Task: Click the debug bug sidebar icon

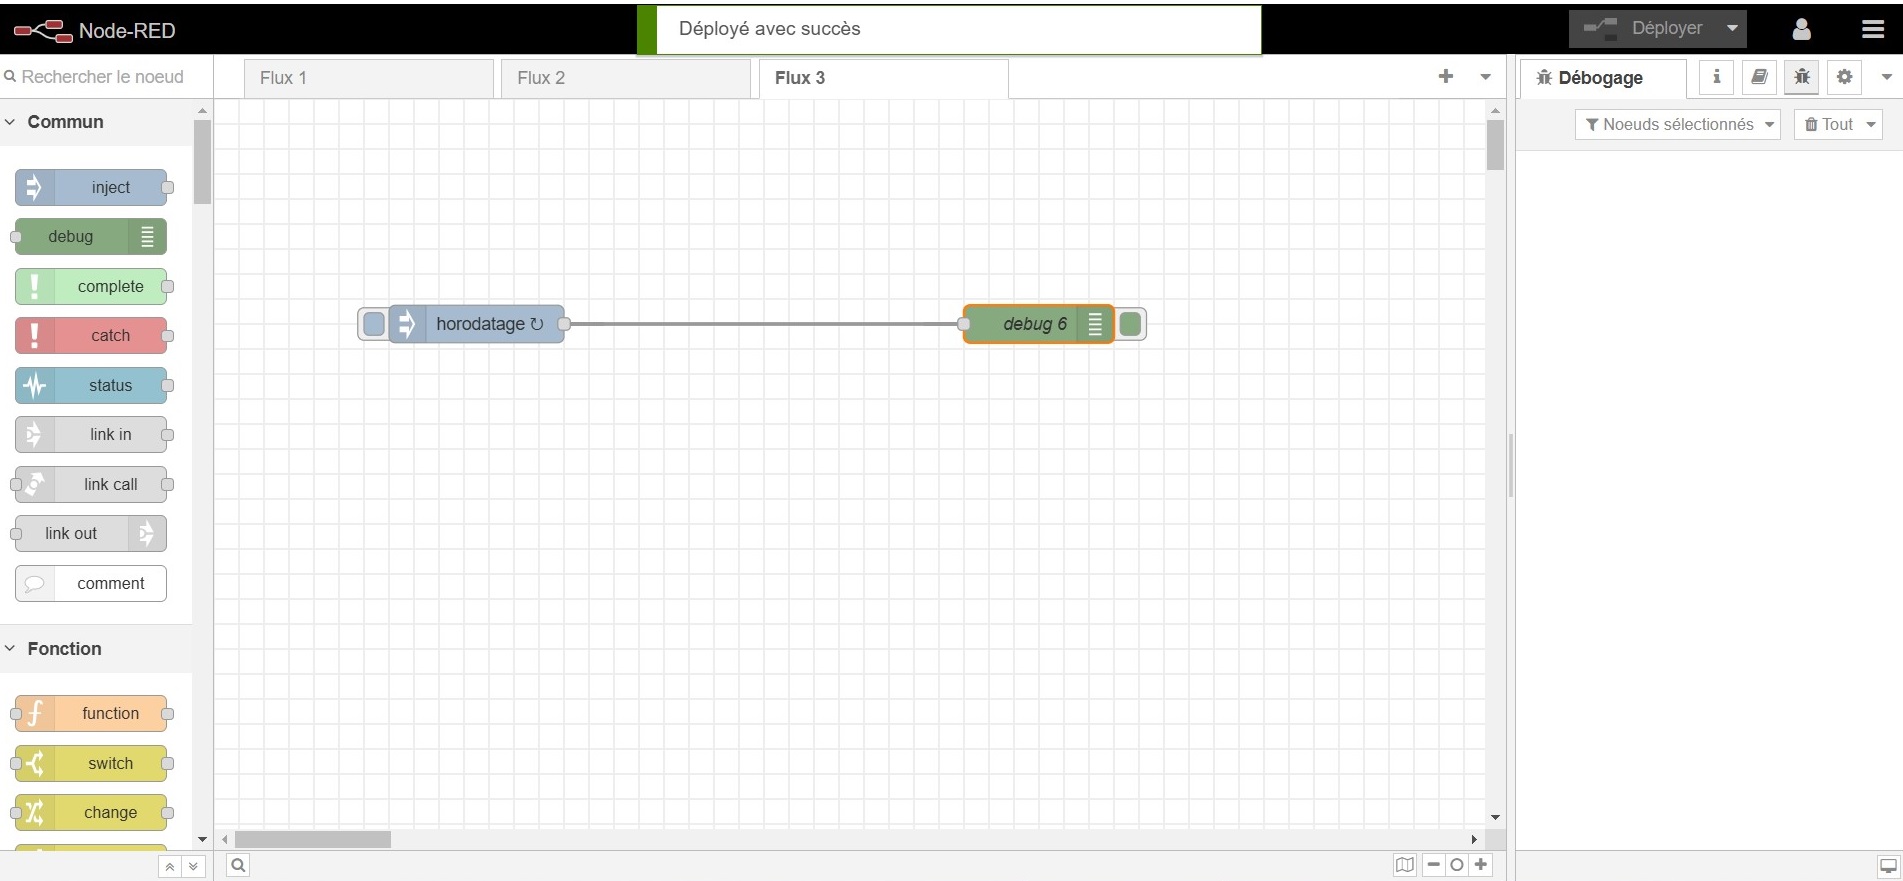Action: (x=1802, y=77)
